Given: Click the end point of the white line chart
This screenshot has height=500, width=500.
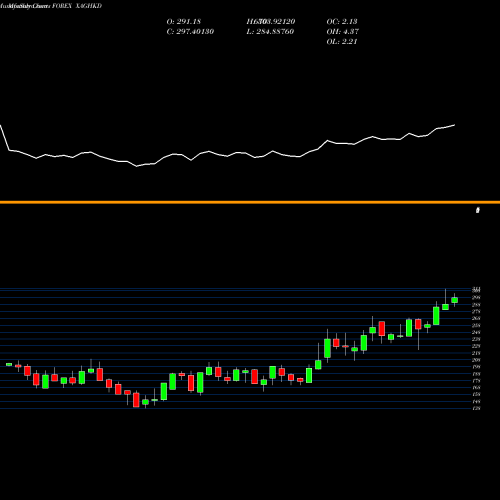Looking at the screenshot, I should (x=455, y=125).
